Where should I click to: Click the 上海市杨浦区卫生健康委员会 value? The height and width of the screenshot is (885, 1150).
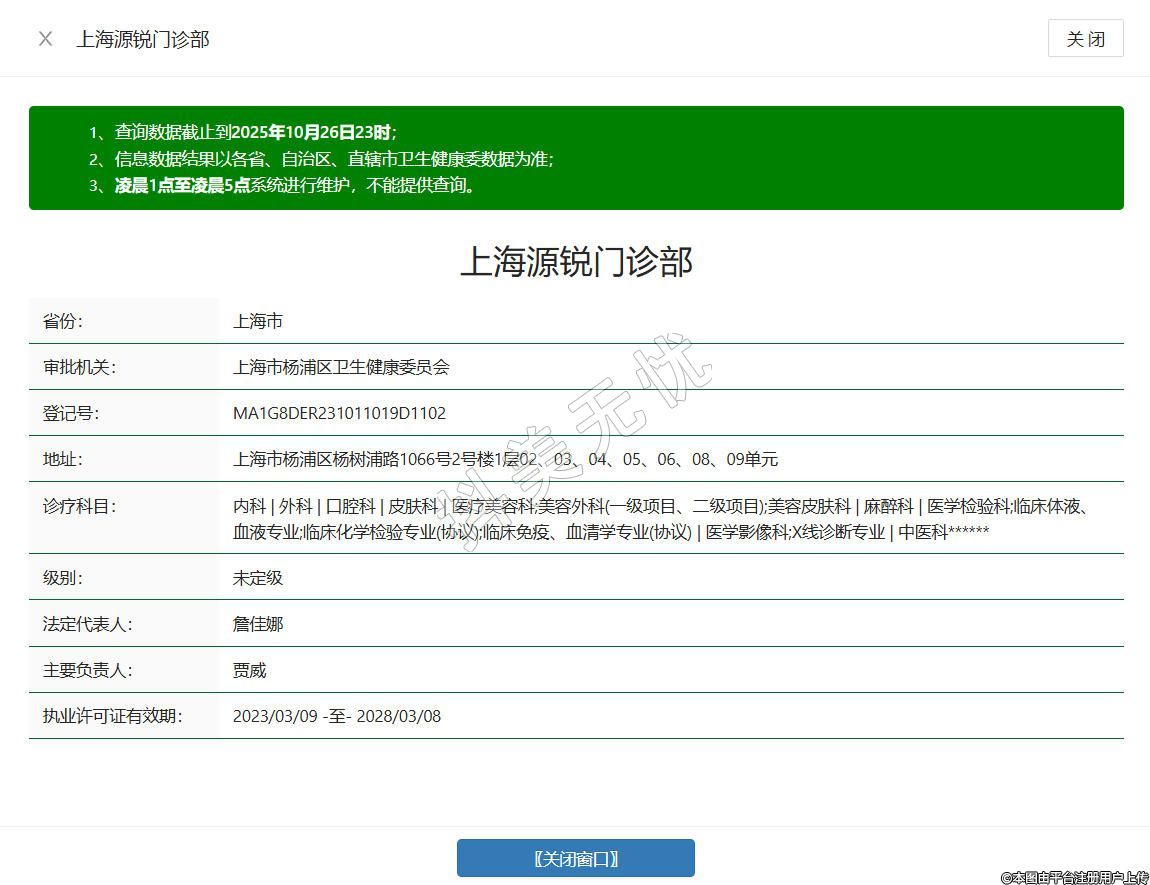point(341,367)
